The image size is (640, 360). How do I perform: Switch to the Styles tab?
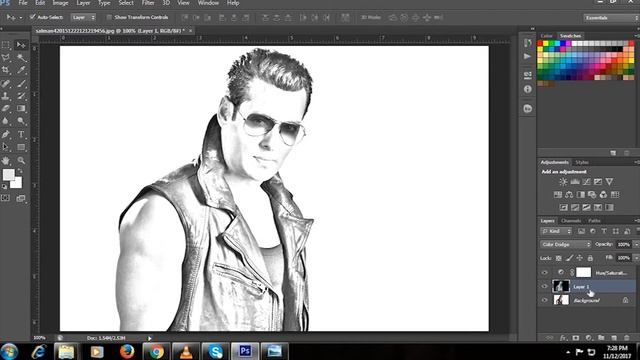(582, 162)
